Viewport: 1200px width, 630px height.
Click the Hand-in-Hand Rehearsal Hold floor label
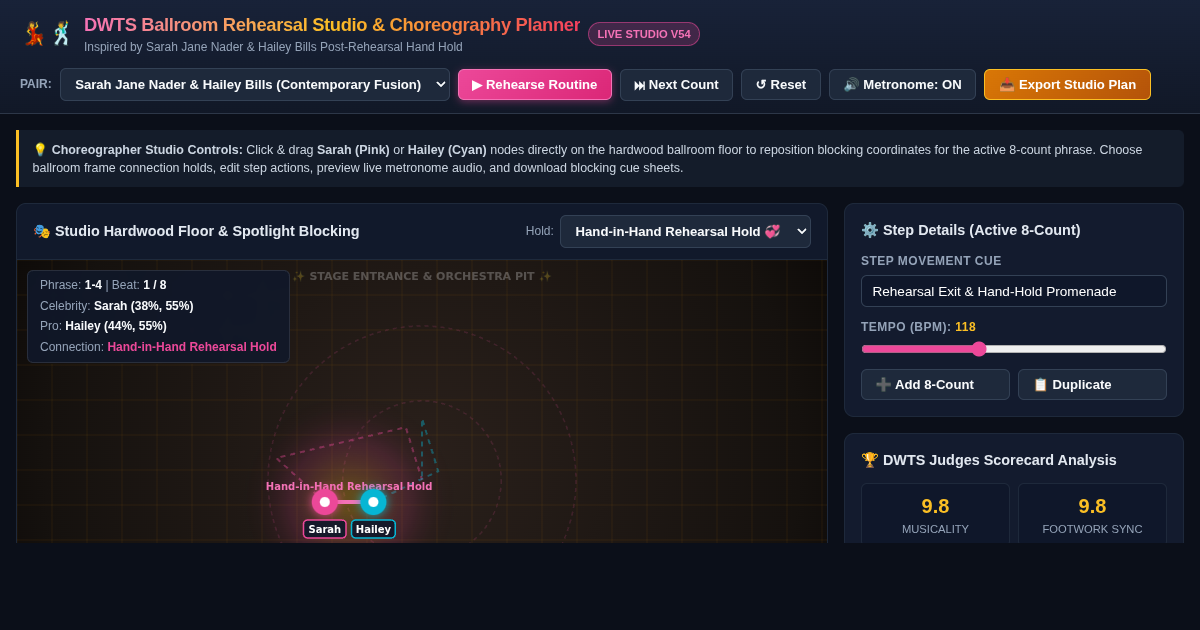tap(349, 486)
